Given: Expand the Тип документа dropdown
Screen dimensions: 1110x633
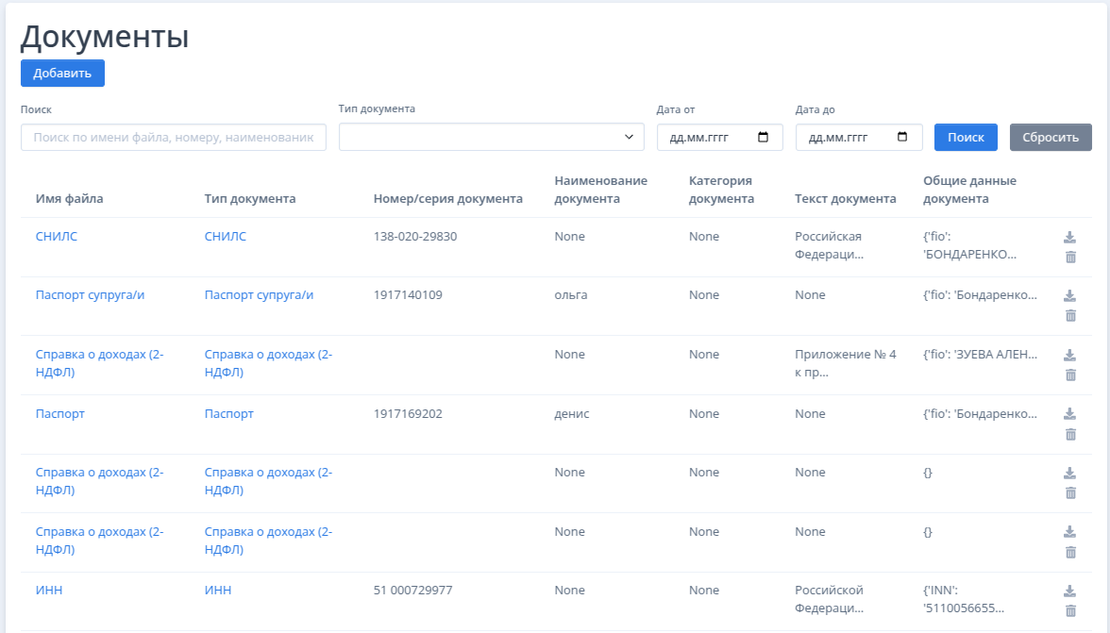Looking at the screenshot, I should point(491,137).
